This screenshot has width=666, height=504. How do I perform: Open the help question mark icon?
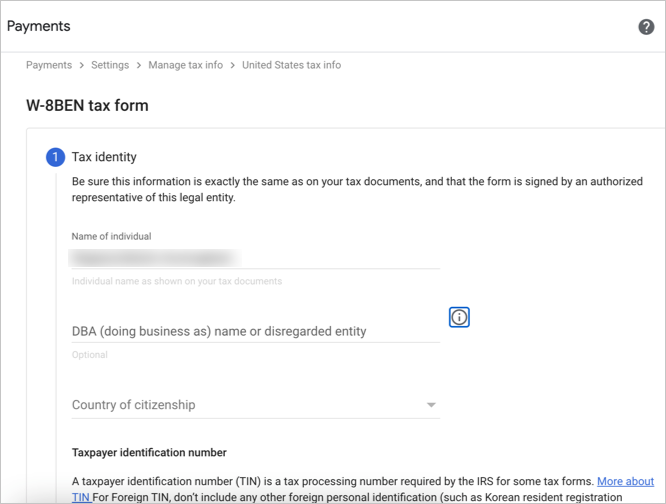click(x=646, y=27)
